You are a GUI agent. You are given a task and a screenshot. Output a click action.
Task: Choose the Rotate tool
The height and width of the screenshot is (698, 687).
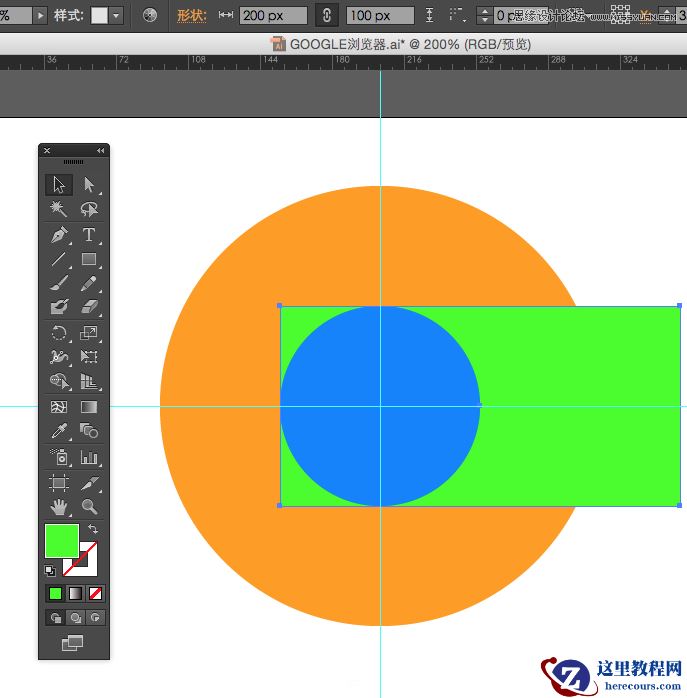(x=59, y=333)
